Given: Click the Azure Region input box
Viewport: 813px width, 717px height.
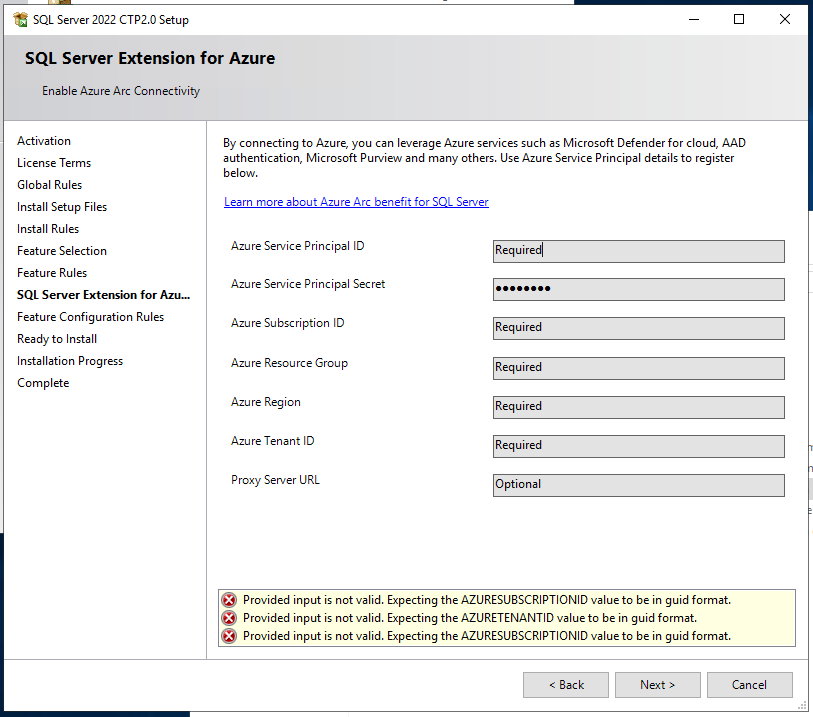Looking at the screenshot, I should (638, 406).
